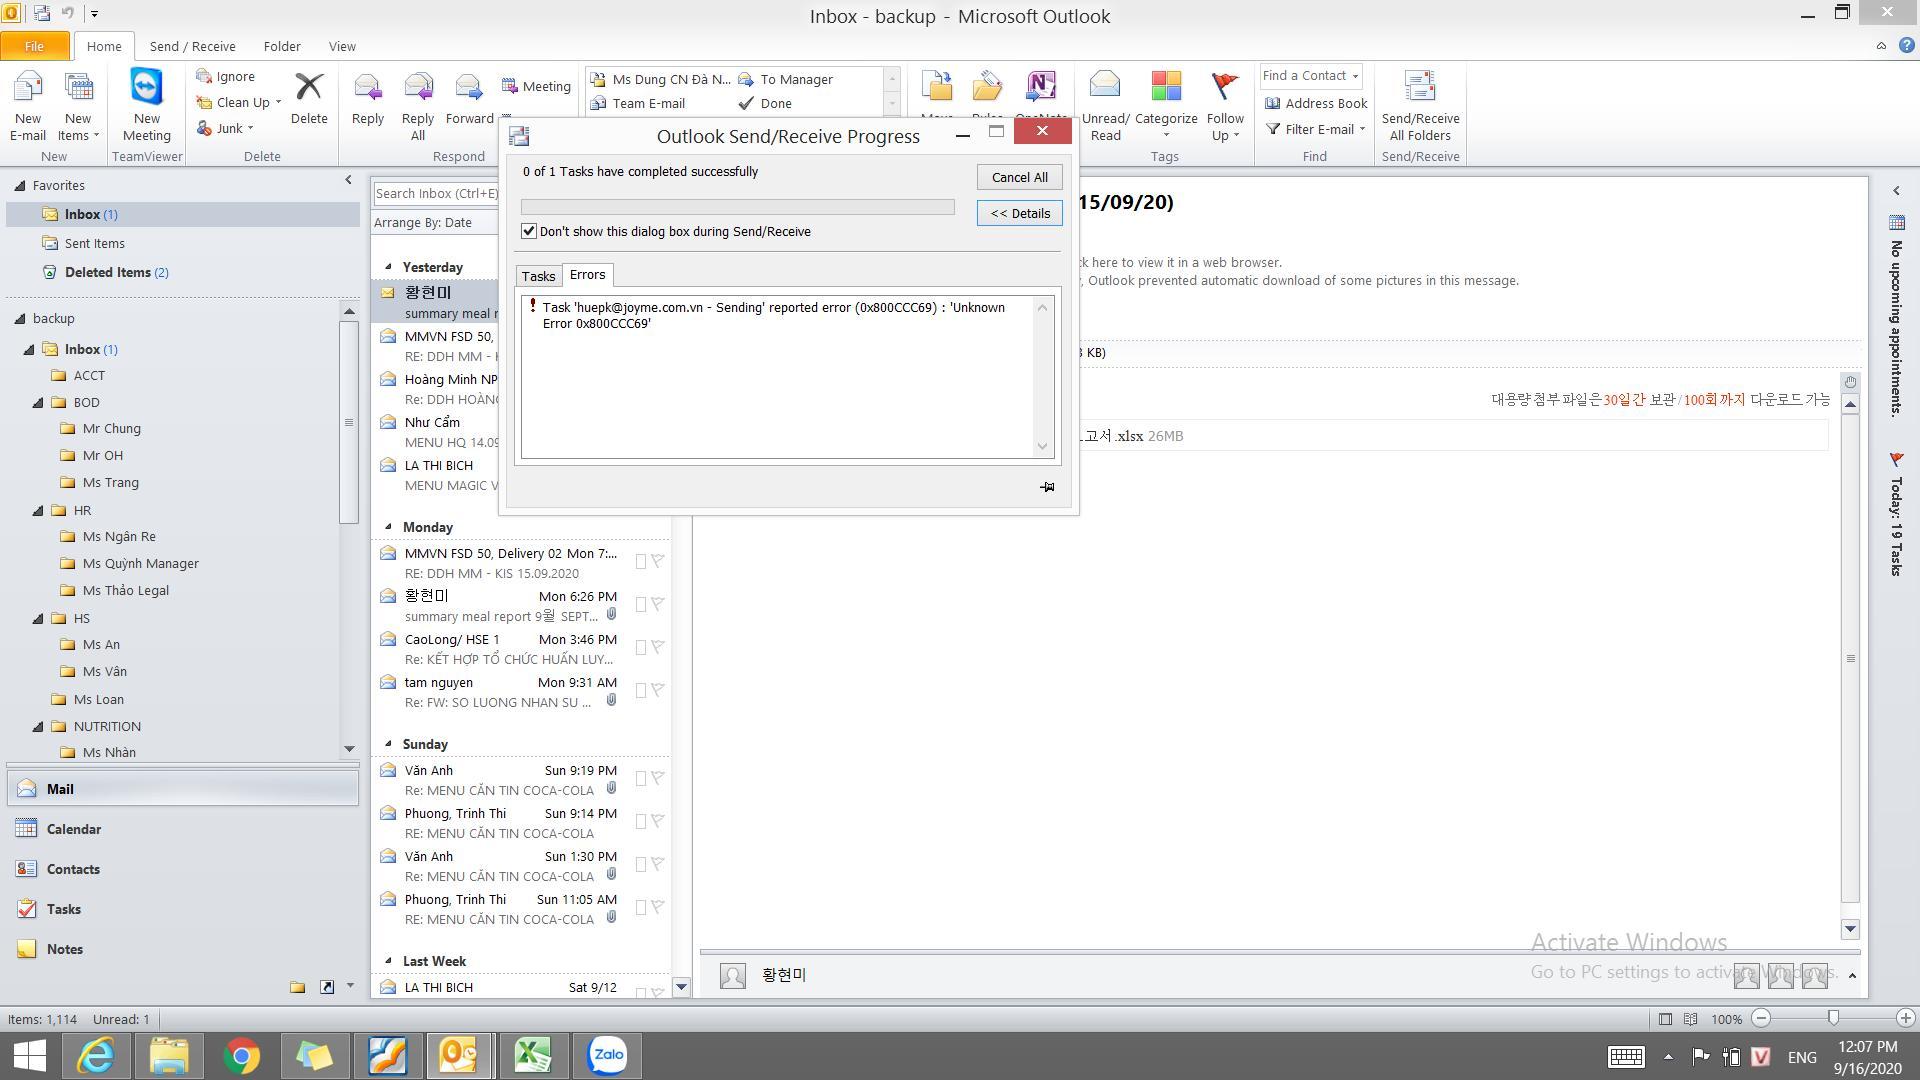This screenshot has height=1080, width=1920.
Task: Switch to the View ribbon tab
Action: tap(342, 46)
